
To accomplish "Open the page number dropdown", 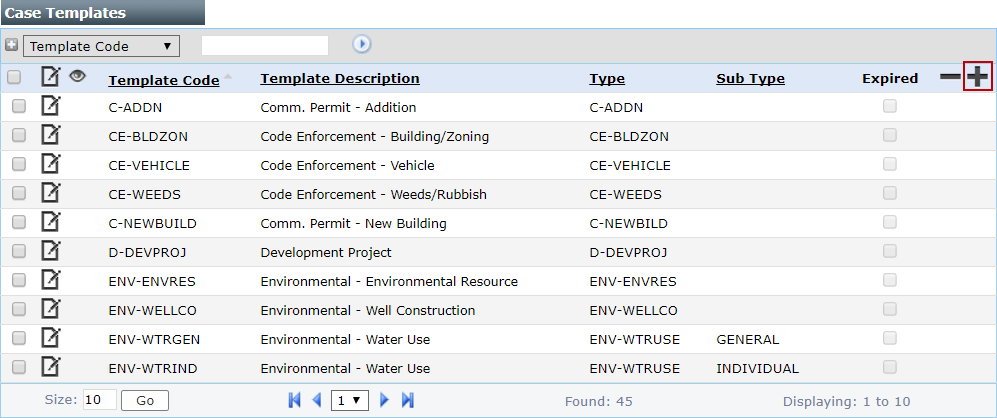I will click(x=350, y=400).
